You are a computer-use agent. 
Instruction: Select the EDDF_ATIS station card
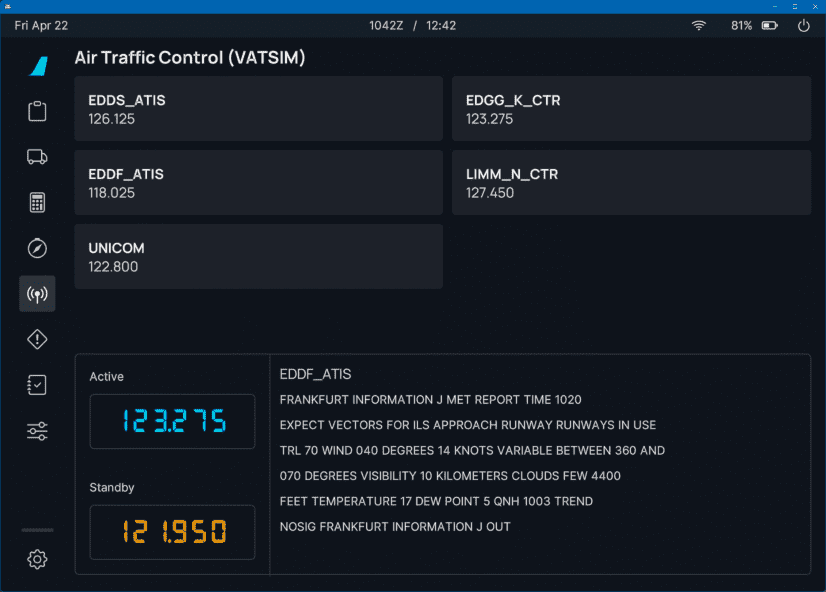coord(258,183)
